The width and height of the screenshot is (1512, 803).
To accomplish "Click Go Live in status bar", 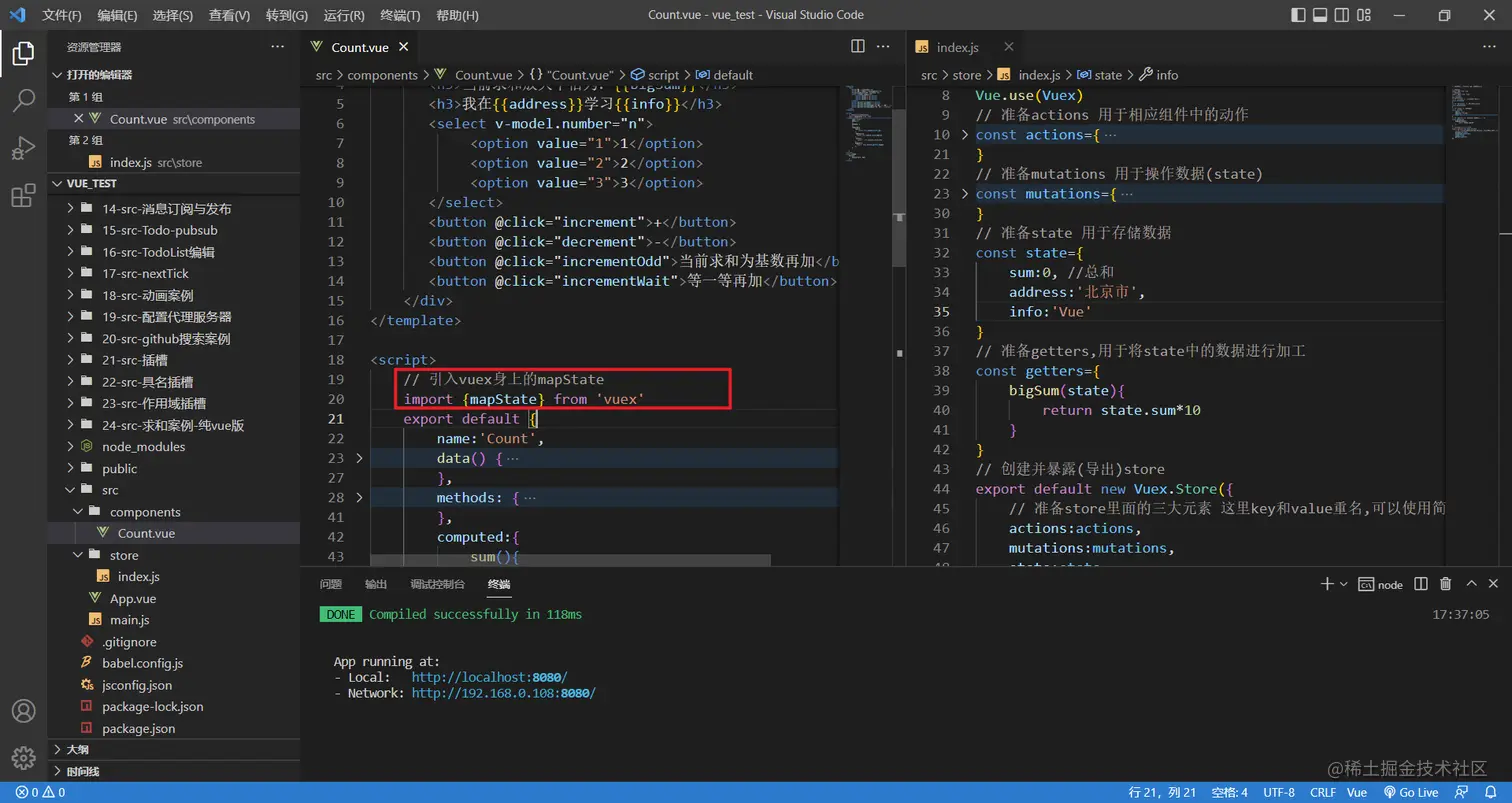I will (1411, 792).
